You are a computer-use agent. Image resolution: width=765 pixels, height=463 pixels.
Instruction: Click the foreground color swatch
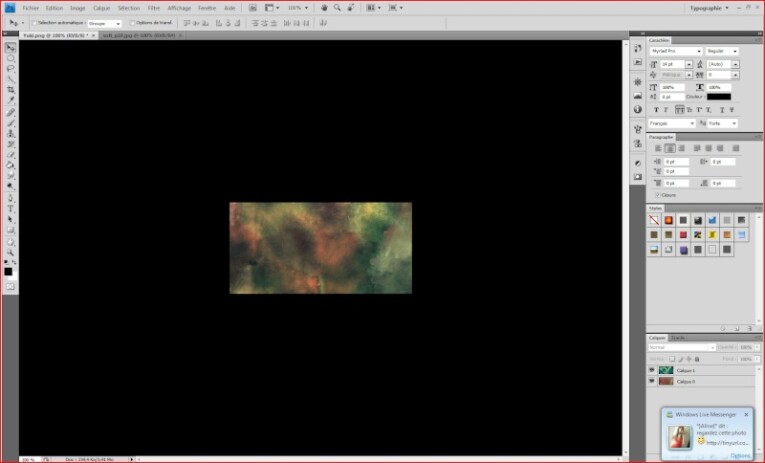point(8,272)
